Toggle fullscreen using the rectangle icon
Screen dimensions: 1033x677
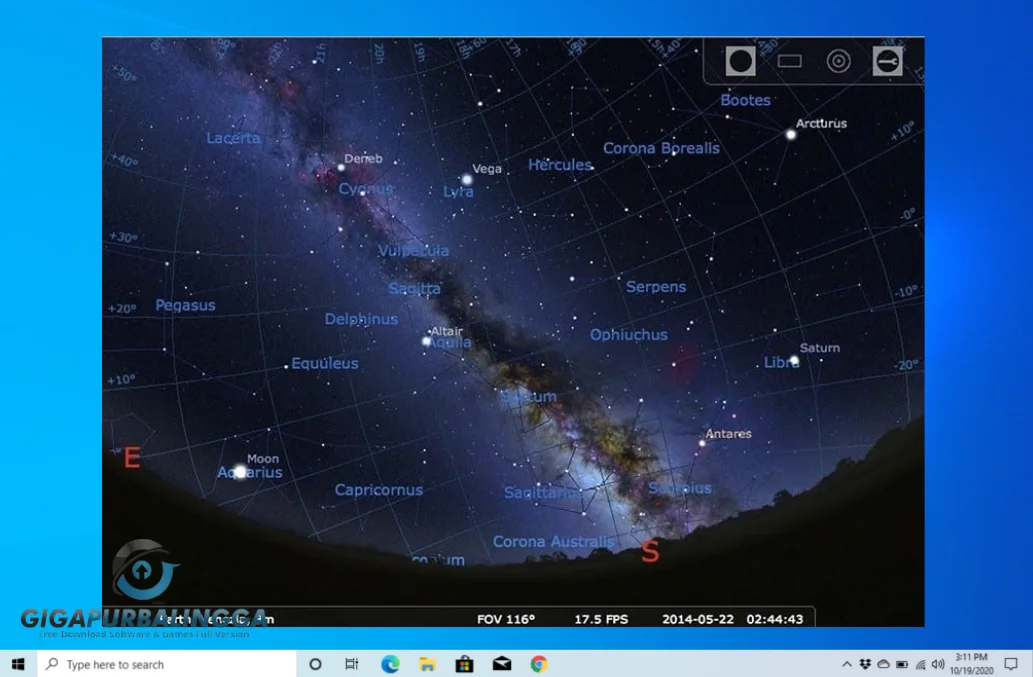tap(790, 60)
